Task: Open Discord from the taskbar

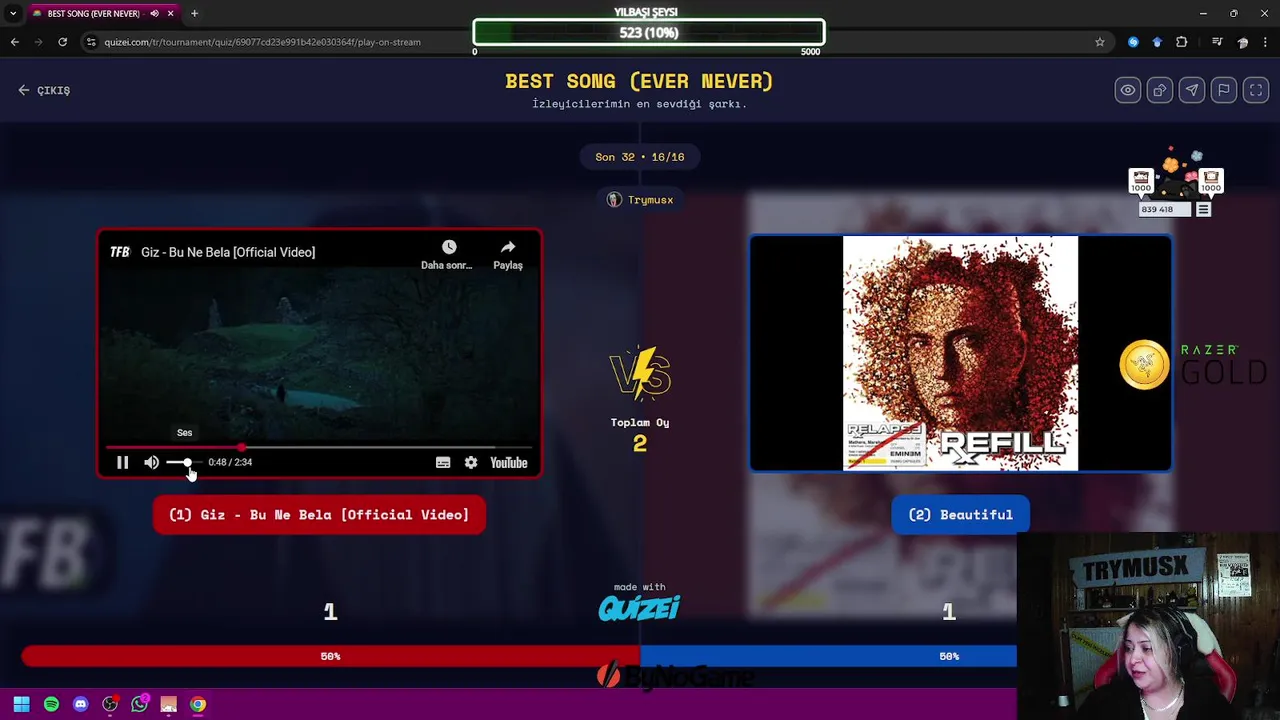Action: [80, 704]
